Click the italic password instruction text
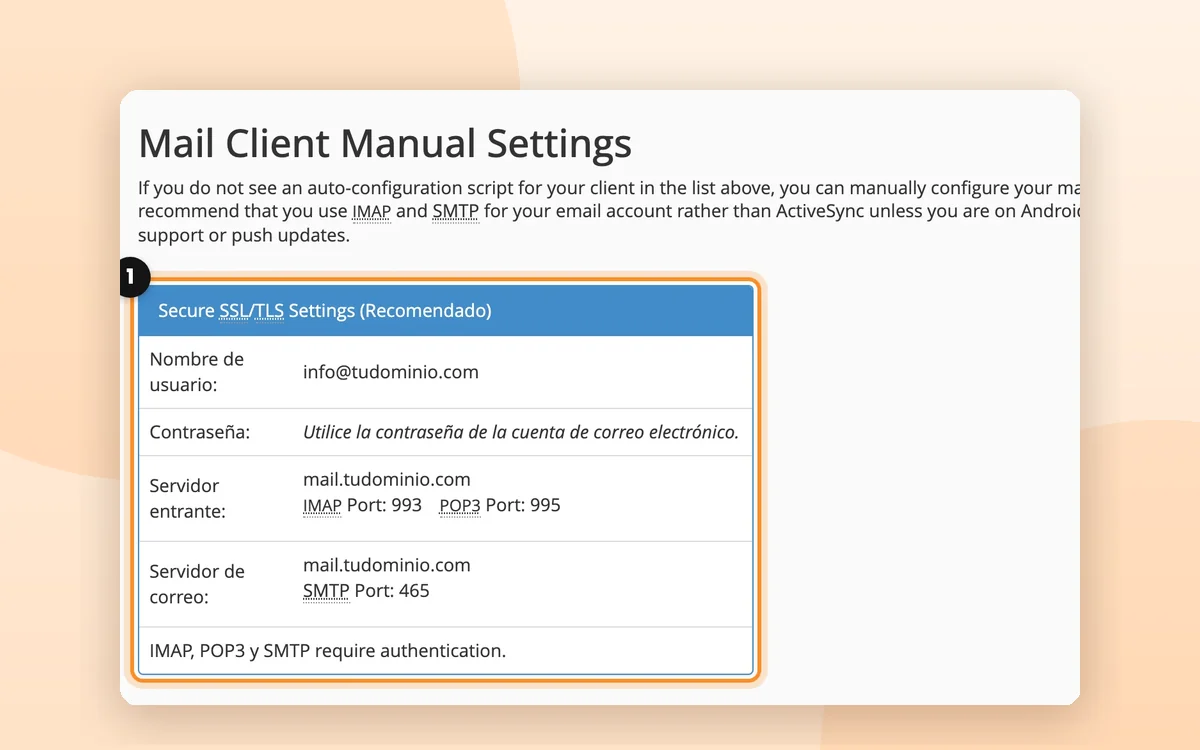1200x750 pixels. (521, 433)
